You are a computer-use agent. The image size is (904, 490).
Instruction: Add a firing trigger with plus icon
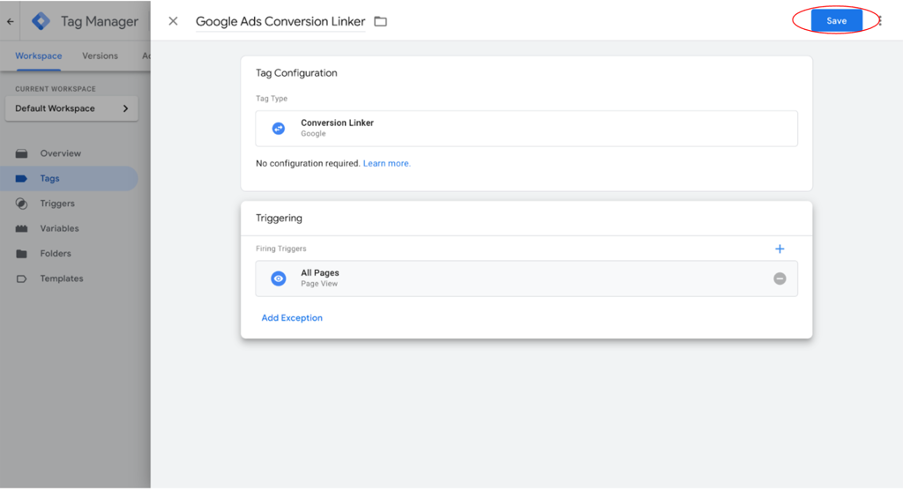[780, 249]
